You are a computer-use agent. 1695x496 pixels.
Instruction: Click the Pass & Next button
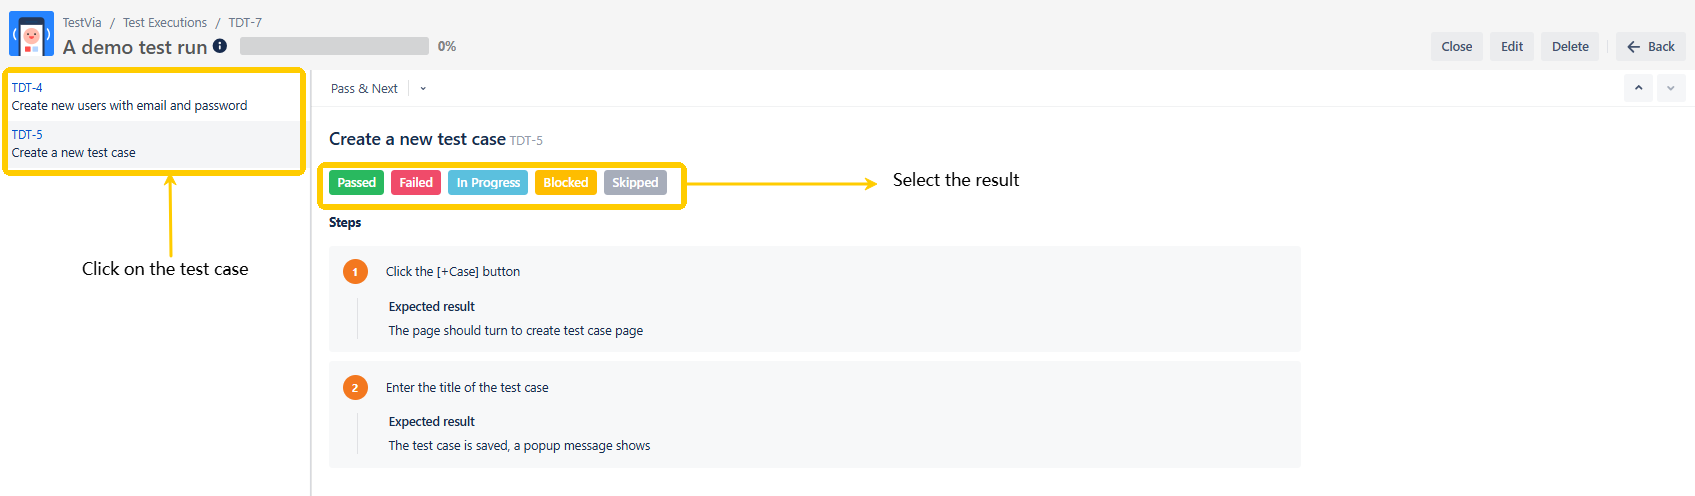pyautogui.click(x=364, y=89)
